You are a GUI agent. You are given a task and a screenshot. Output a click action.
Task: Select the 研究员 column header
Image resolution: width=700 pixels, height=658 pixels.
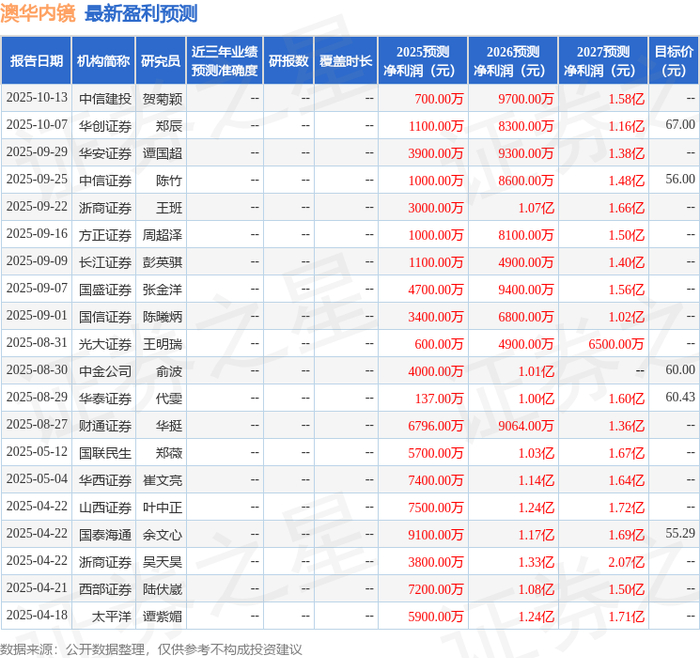pyautogui.click(x=161, y=61)
